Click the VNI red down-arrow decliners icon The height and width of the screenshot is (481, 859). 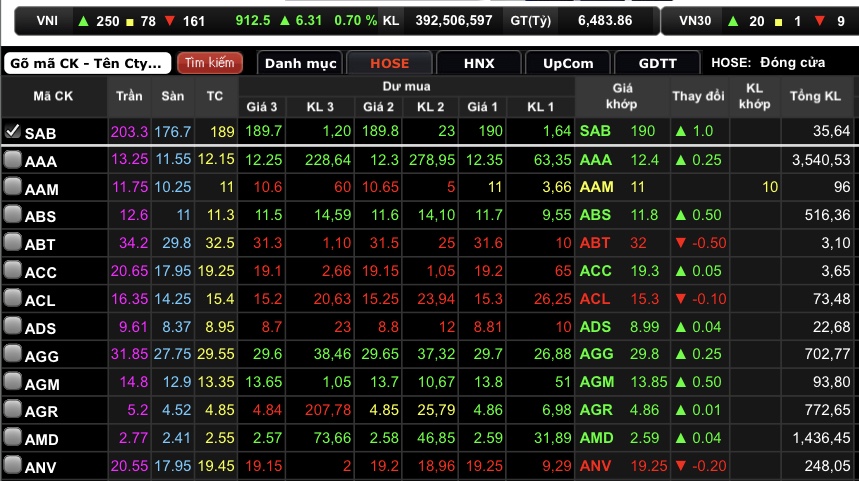170,21
